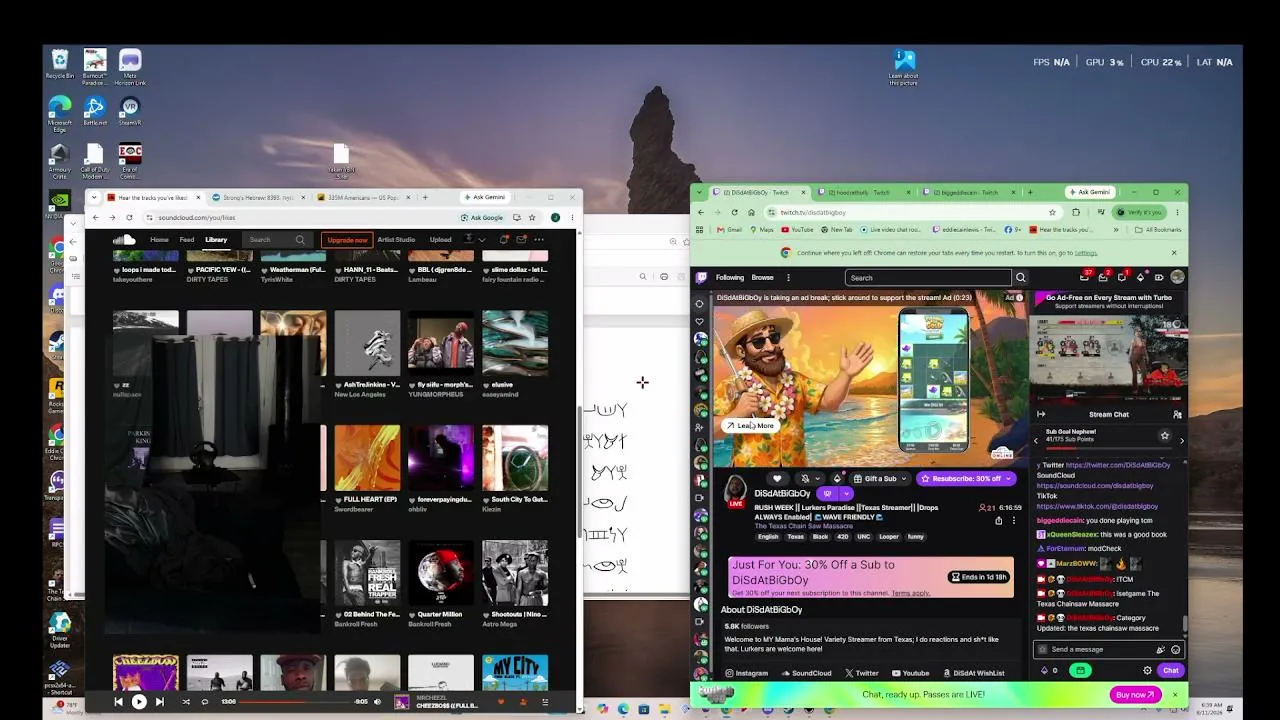Open SteamVR desktop shortcut
1280x720 pixels.
click(x=130, y=111)
